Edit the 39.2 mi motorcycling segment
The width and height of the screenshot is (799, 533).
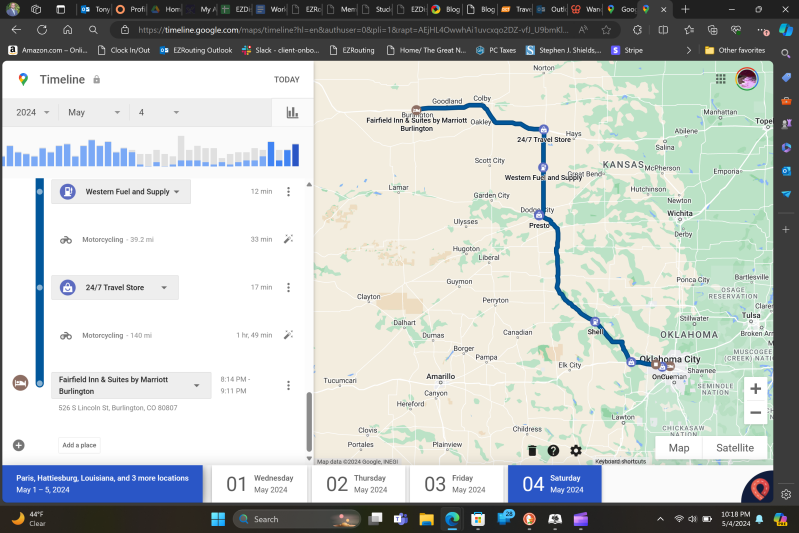click(x=288, y=239)
